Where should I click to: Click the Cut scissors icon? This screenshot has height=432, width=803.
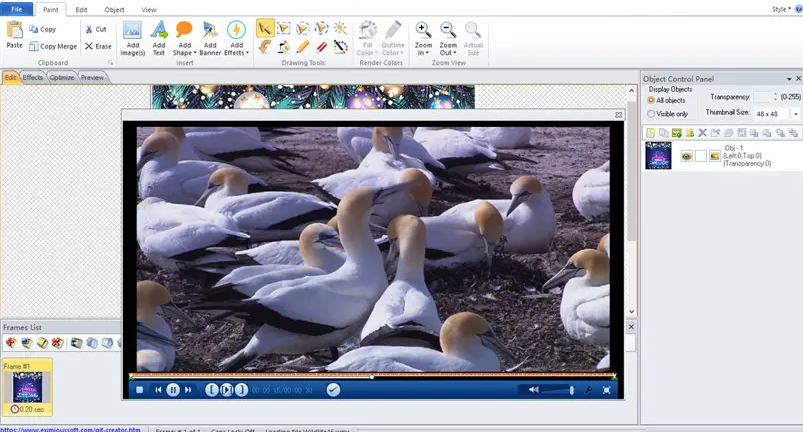pos(90,29)
